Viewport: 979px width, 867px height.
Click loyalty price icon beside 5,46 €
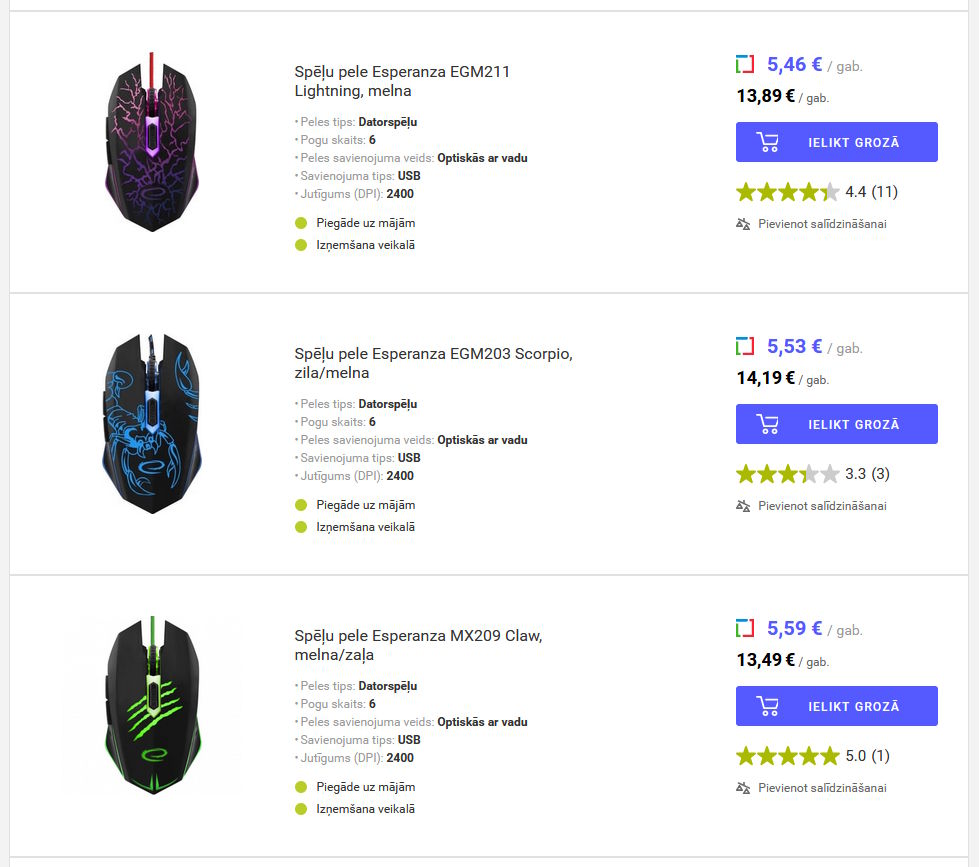(745, 65)
